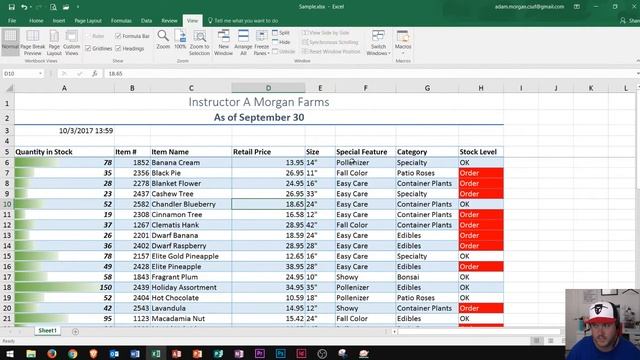This screenshot has height=360, width=640.
Task: Click the Retail Price header cell
Action: tap(268, 152)
